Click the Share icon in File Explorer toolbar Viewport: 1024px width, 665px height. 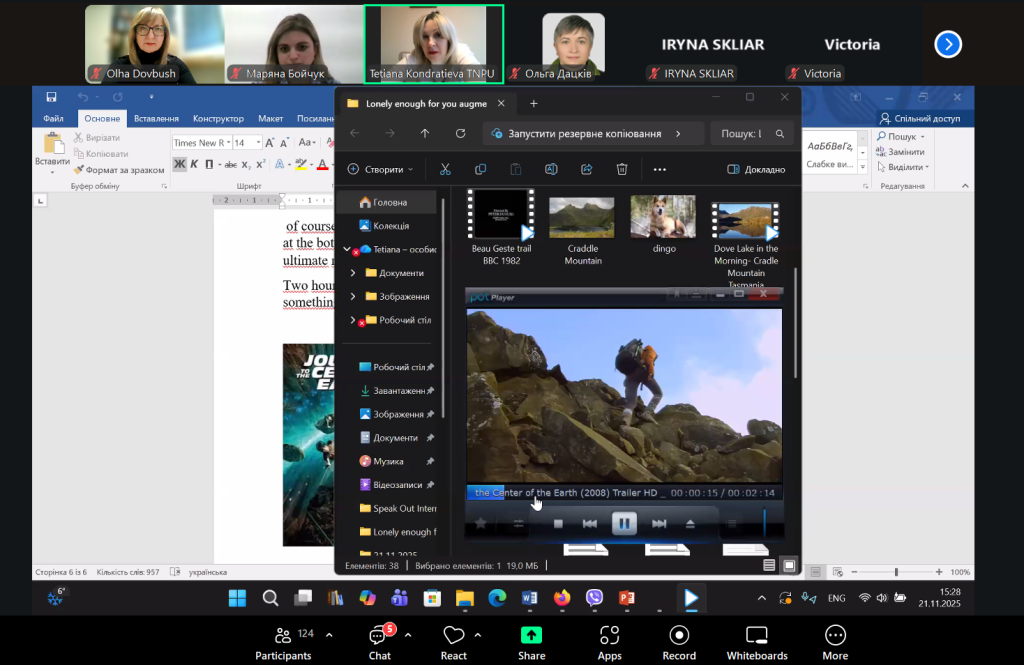tap(587, 170)
